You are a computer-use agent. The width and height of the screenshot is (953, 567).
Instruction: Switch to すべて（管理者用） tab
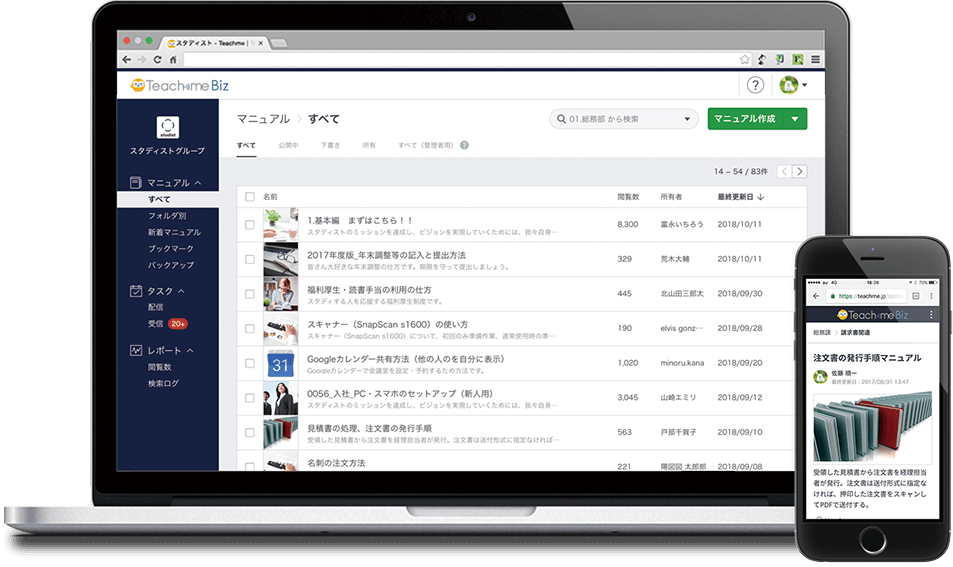[426, 145]
